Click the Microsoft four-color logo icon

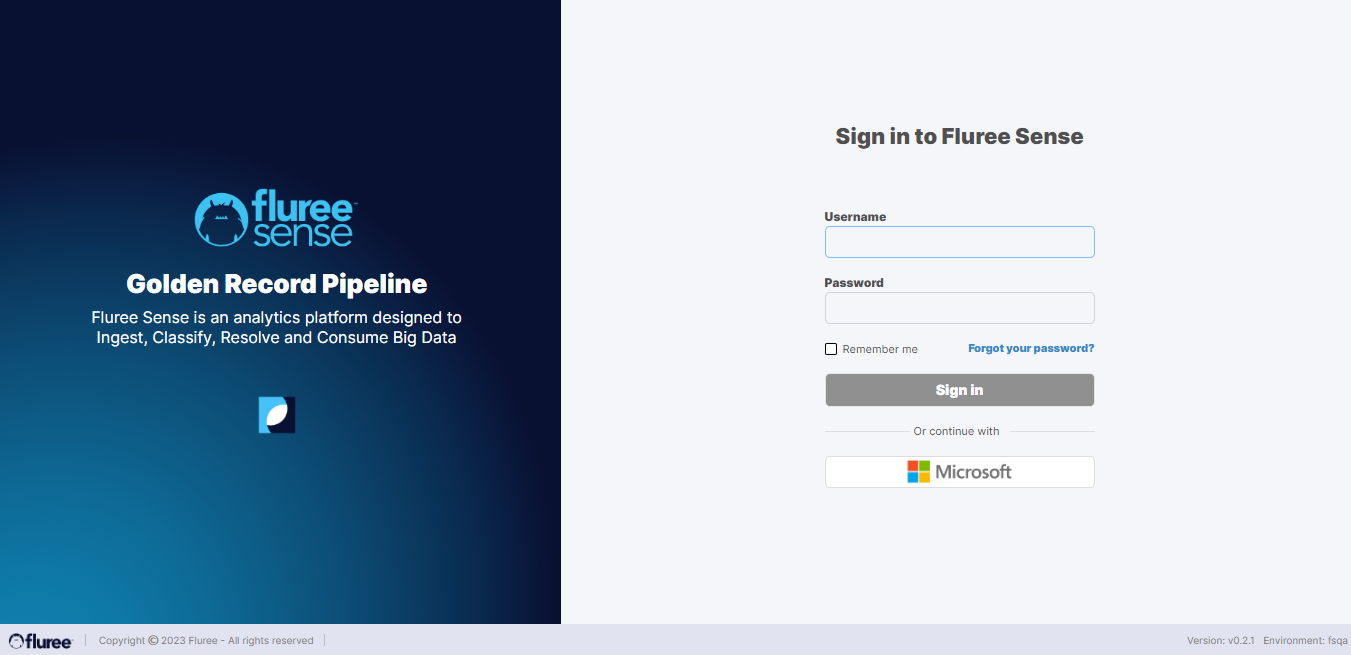point(918,472)
